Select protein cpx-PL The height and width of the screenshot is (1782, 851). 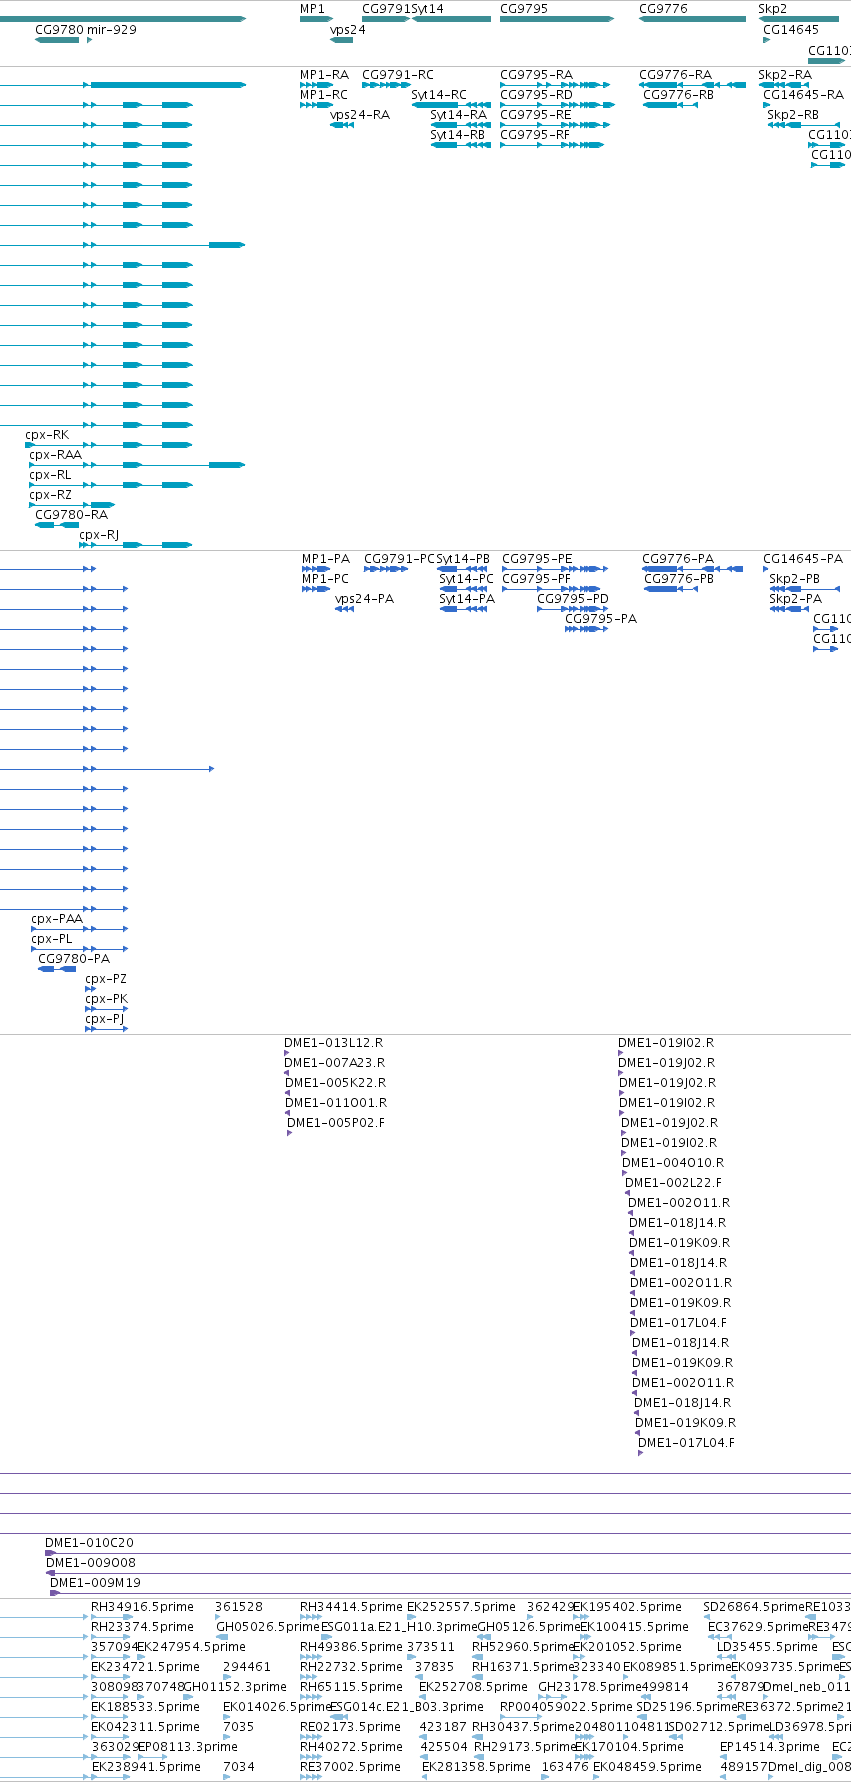coord(52,939)
